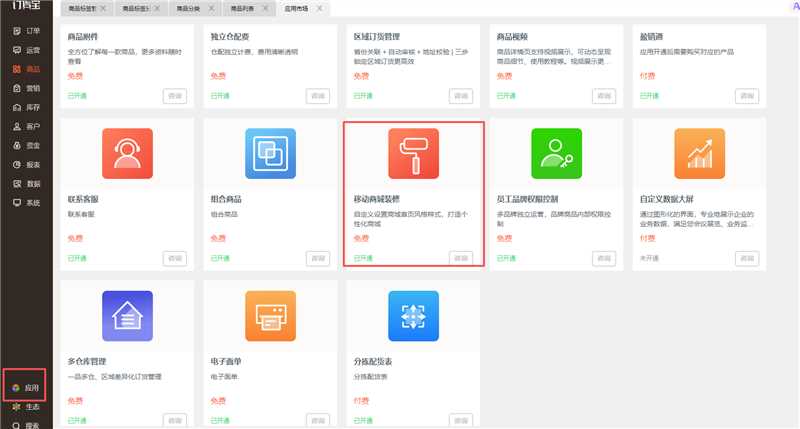800x429 pixels.
Task: Close the 应用市场 tab
Action: [x=319, y=8]
